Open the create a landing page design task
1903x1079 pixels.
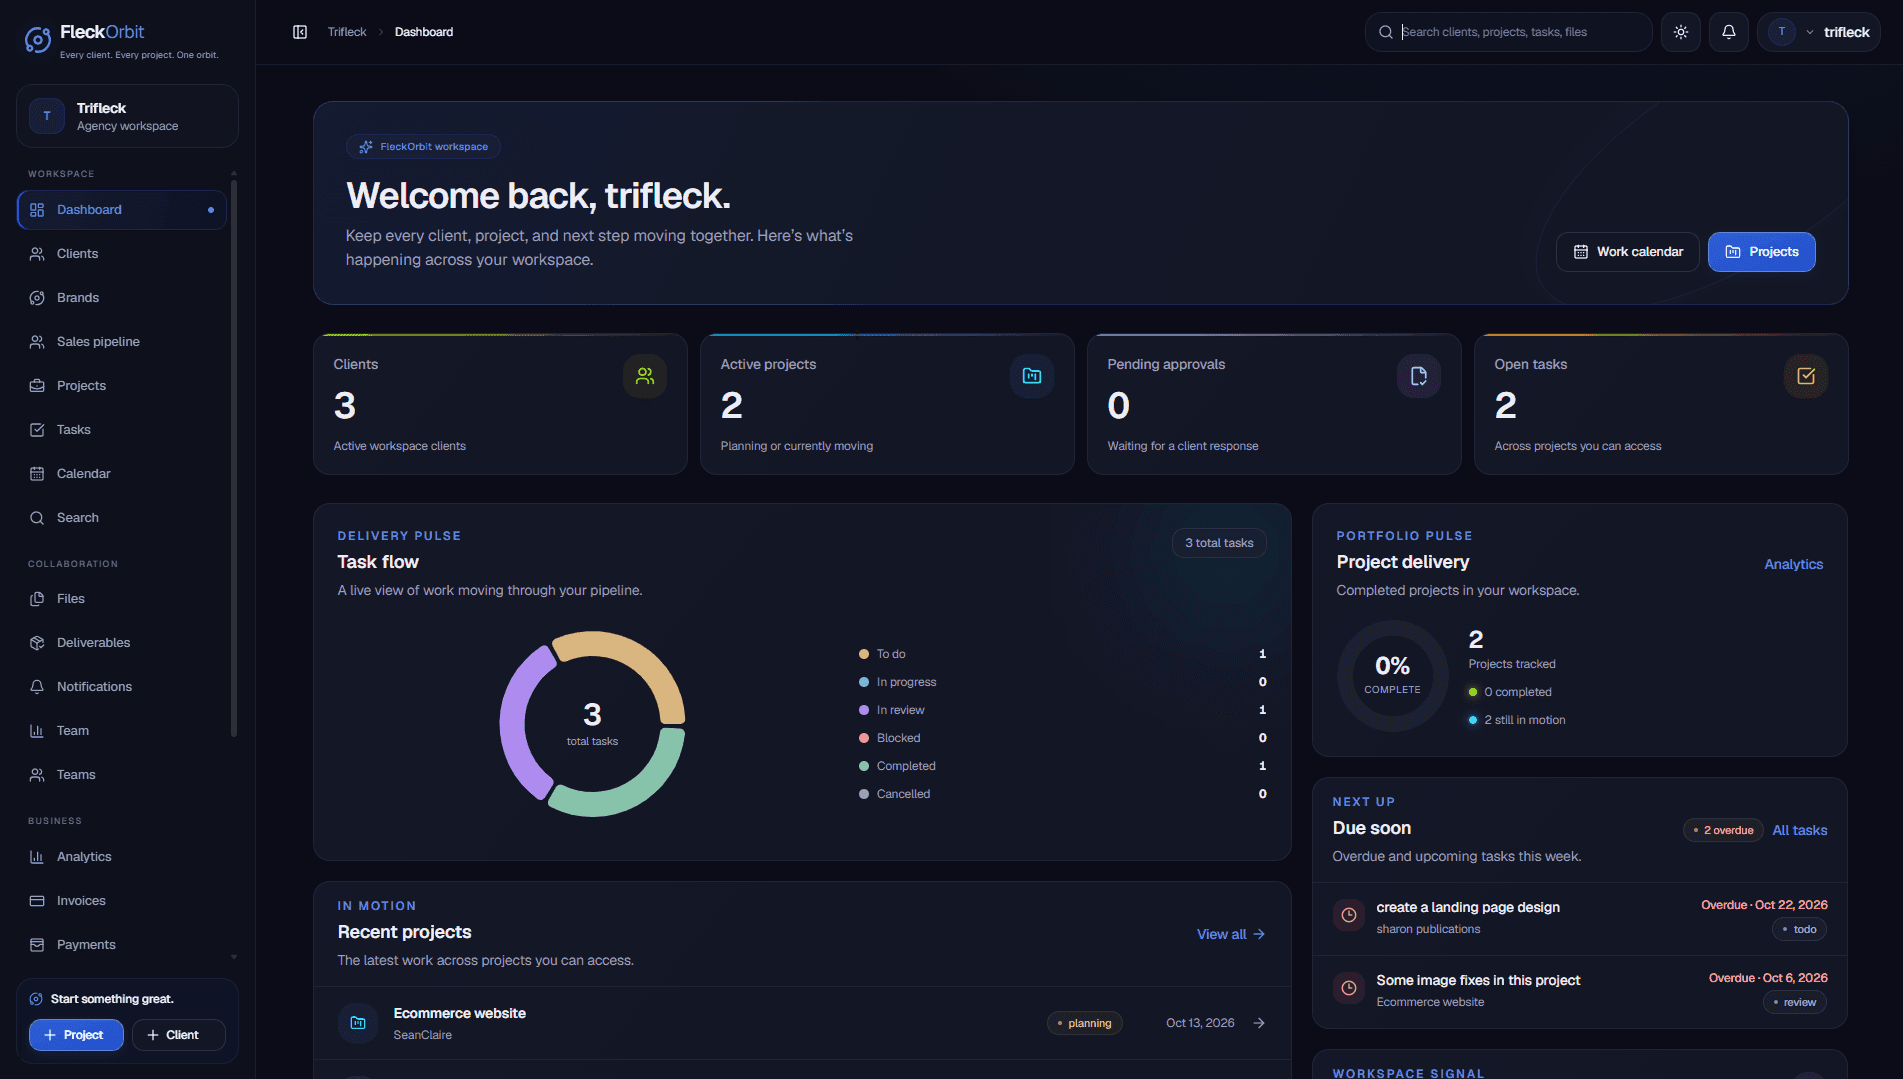pos(1579,918)
